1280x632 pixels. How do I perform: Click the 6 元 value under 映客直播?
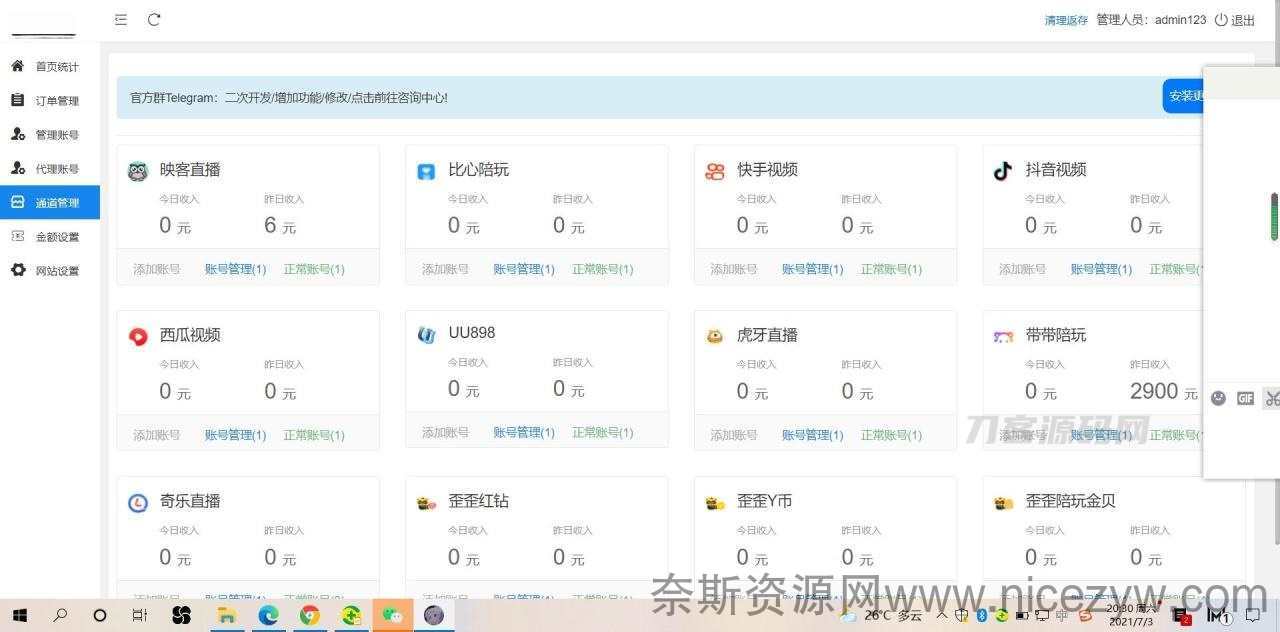click(280, 226)
